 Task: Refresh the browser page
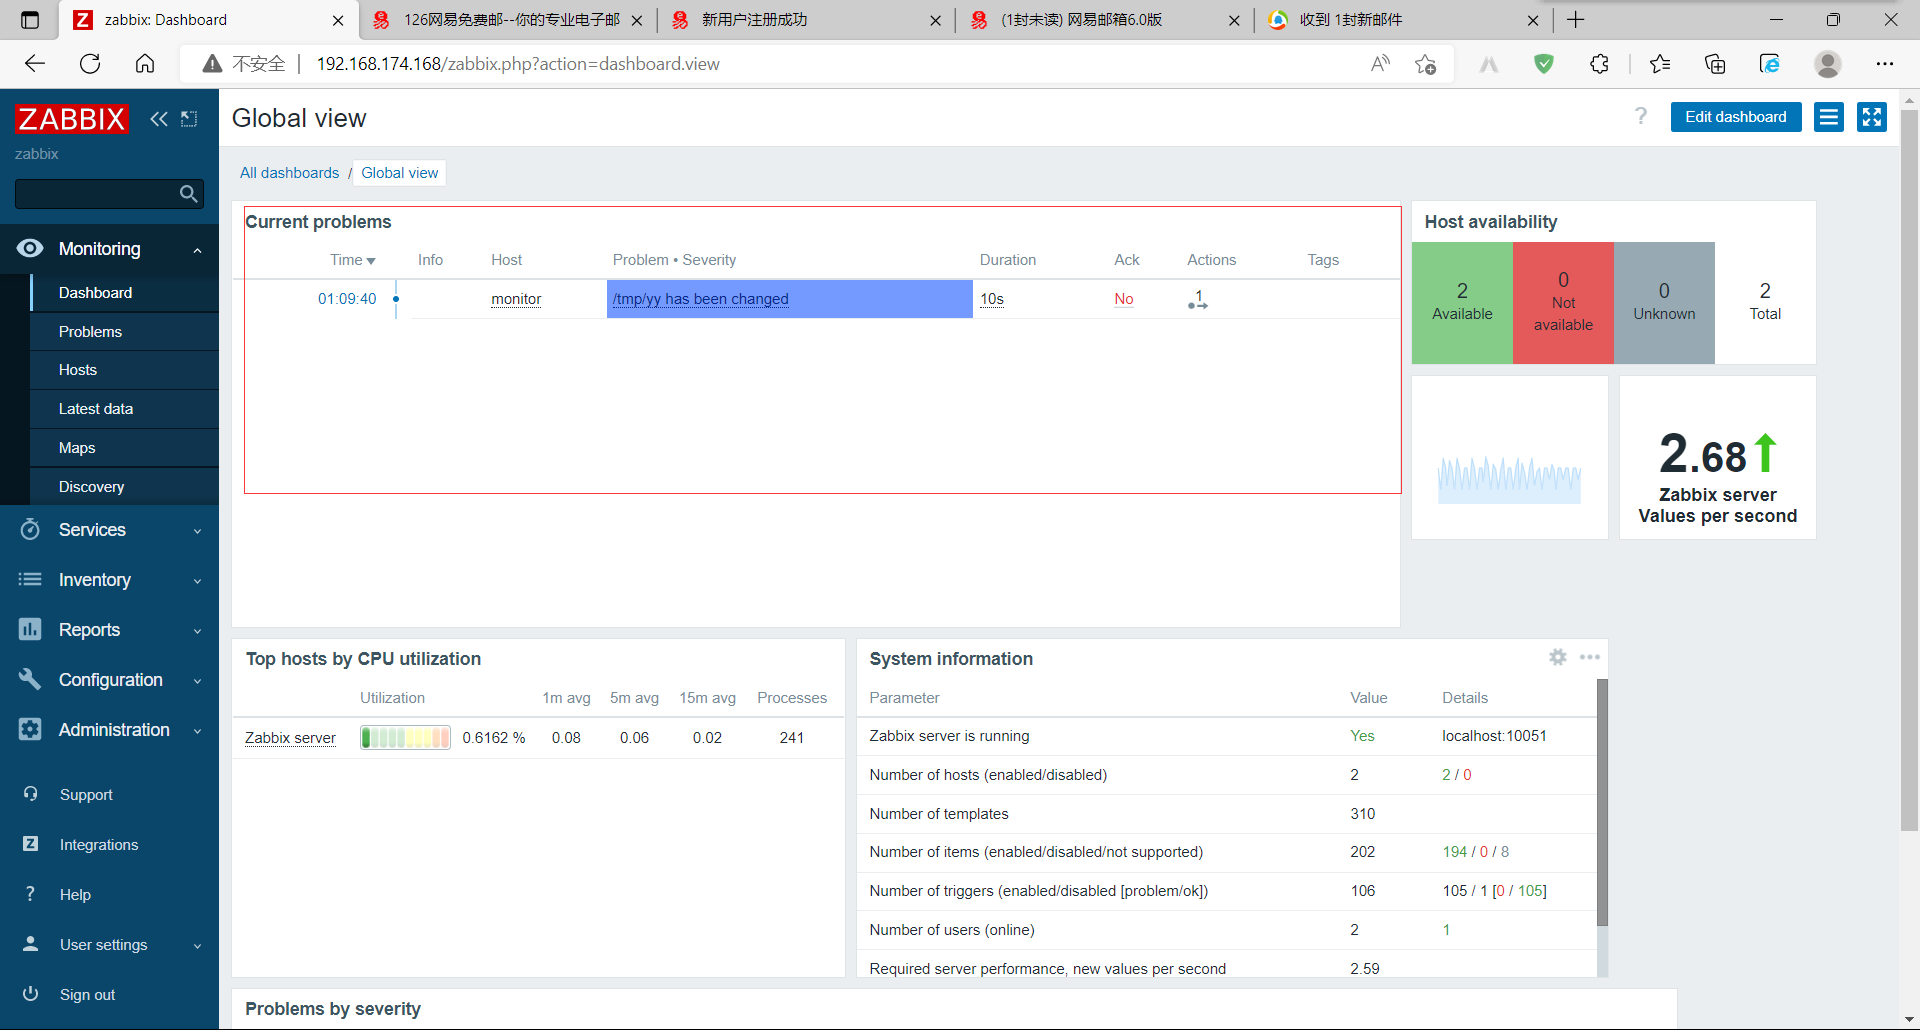(90, 64)
